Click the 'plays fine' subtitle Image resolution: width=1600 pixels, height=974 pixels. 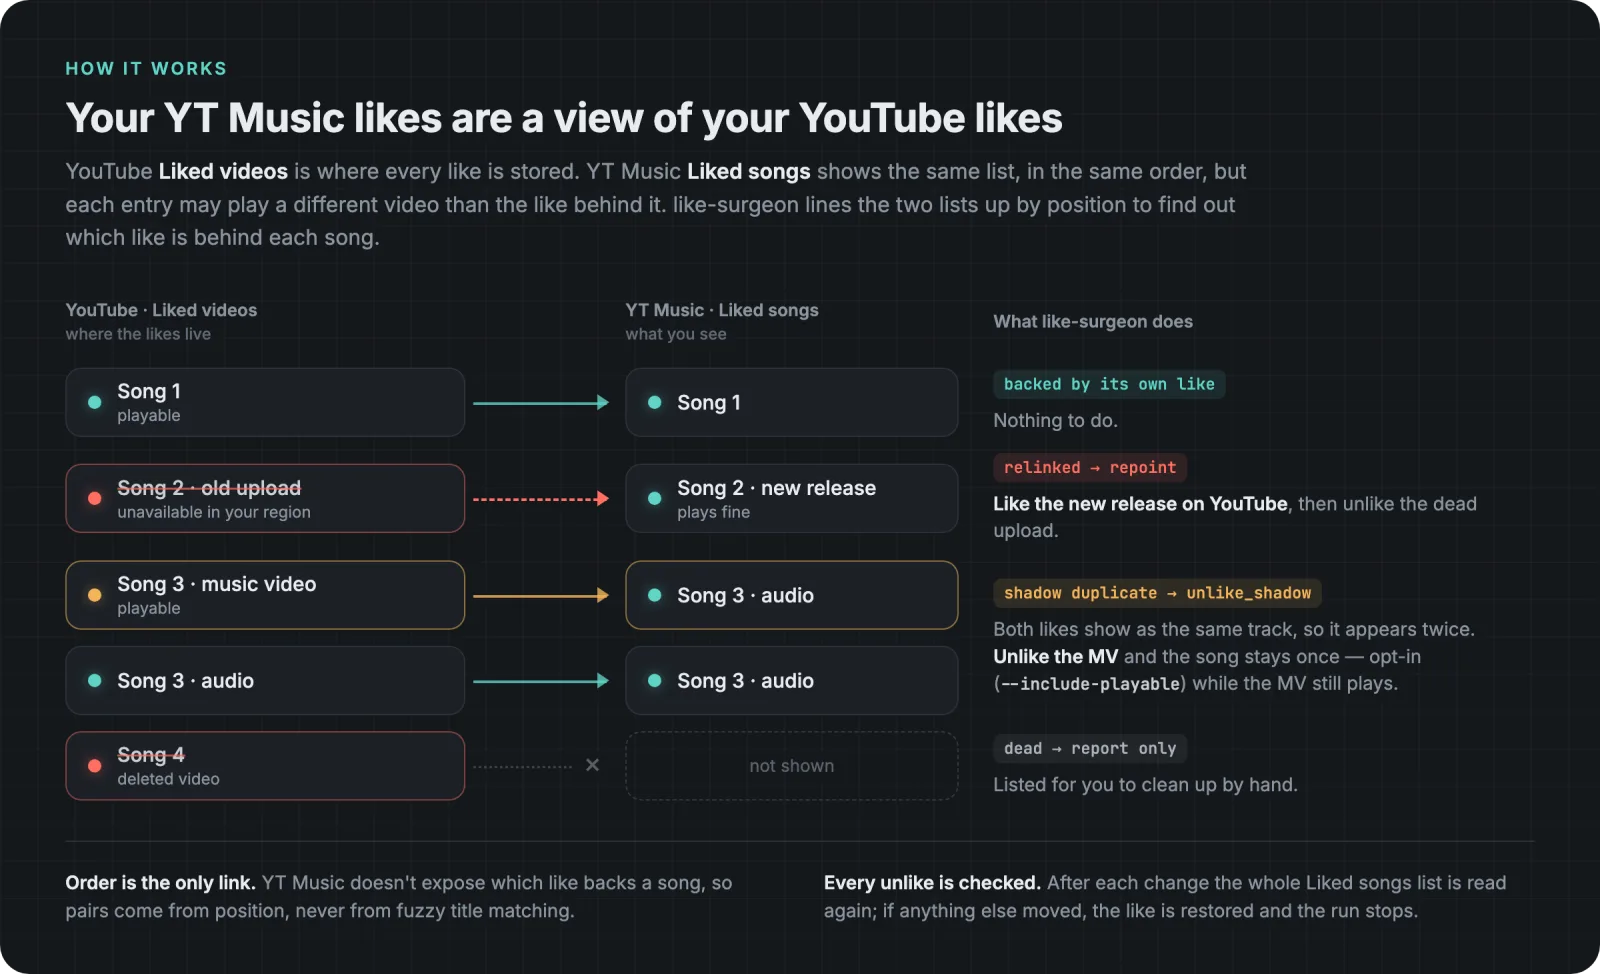(x=713, y=512)
